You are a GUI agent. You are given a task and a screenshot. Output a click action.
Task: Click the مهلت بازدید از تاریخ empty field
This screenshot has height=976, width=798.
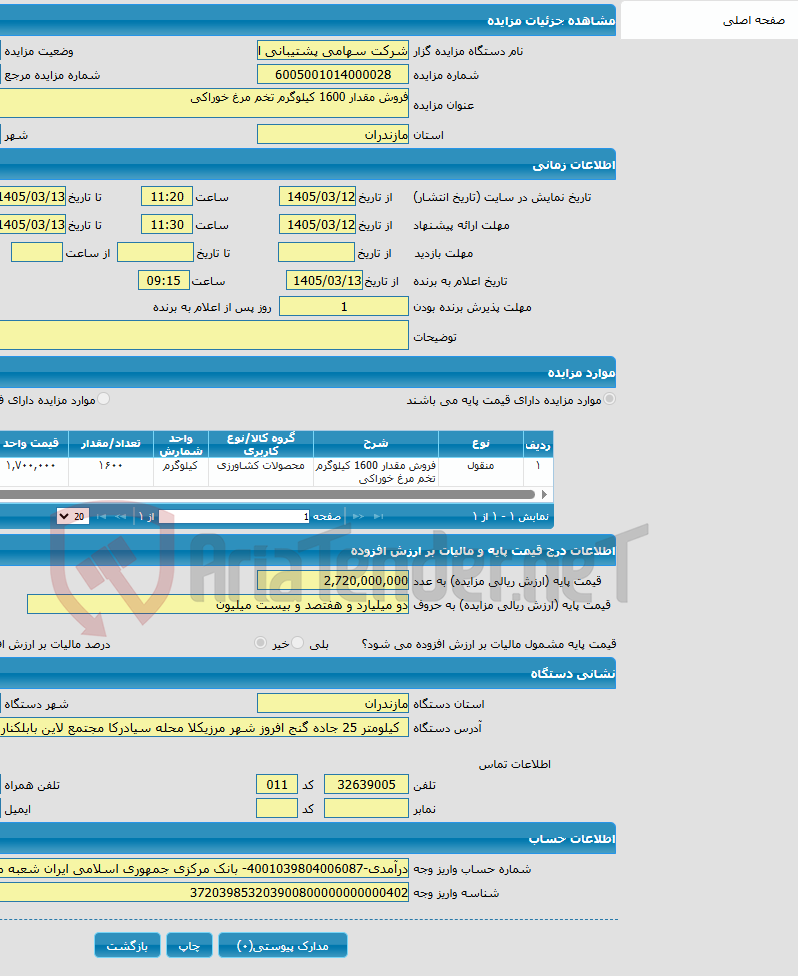point(316,252)
